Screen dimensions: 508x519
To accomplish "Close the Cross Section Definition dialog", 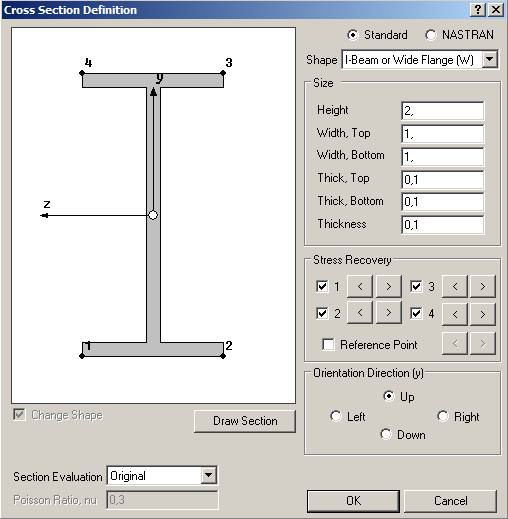I will click(x=496, y=10).
